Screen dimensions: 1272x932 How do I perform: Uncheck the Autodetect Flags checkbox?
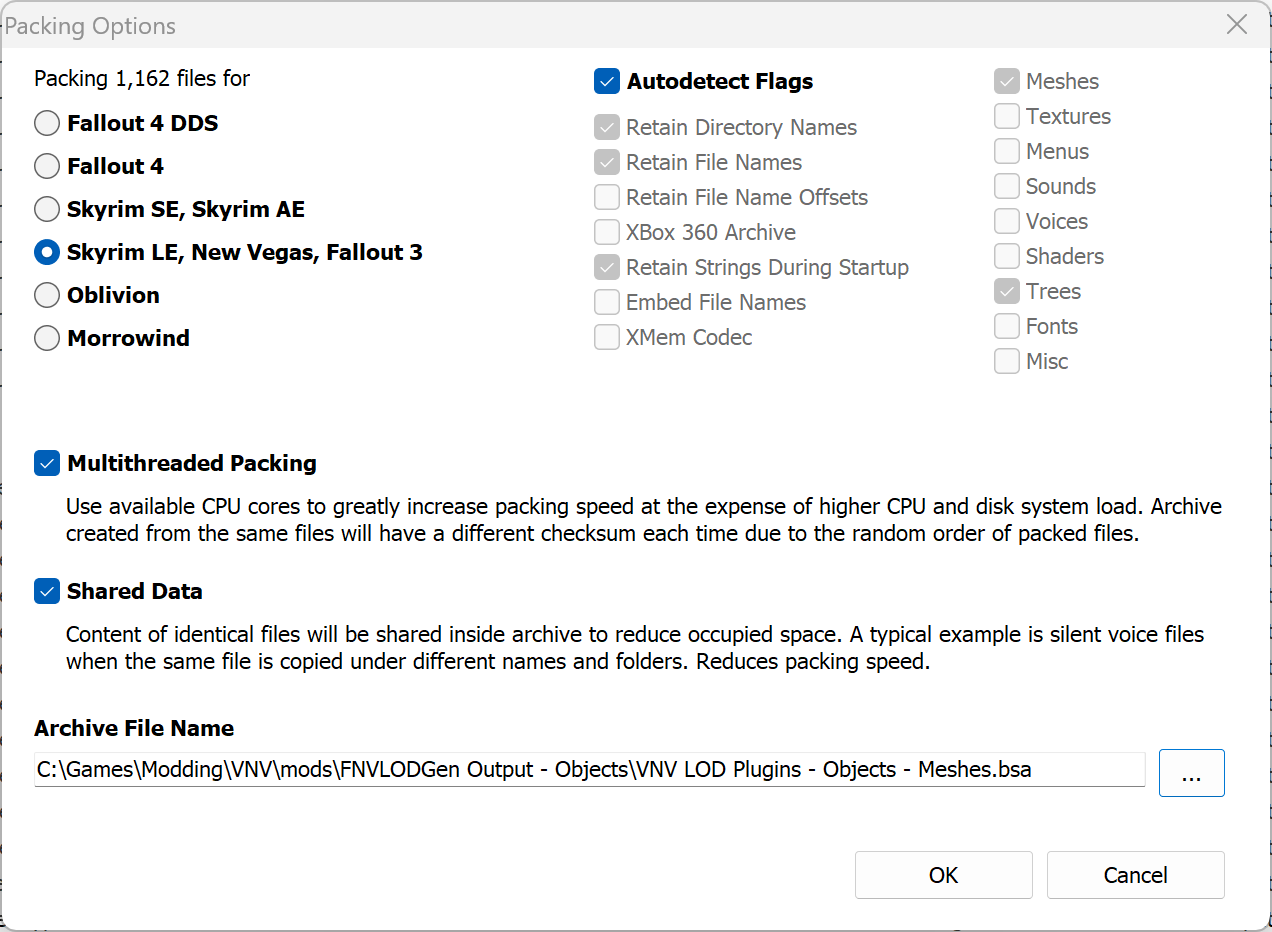pos(607,81)
